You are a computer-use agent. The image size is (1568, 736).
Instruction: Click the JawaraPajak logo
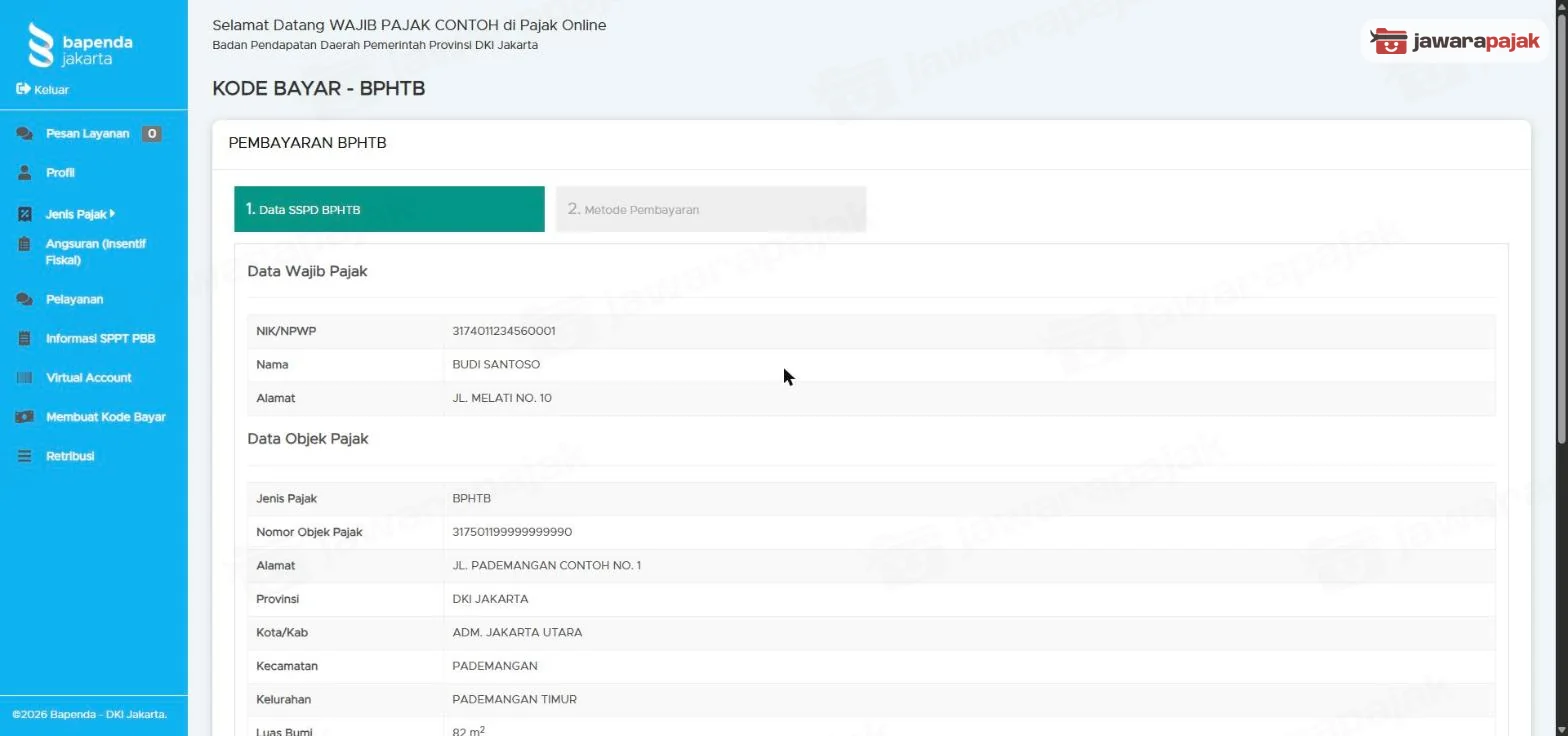pos(1455,41)
